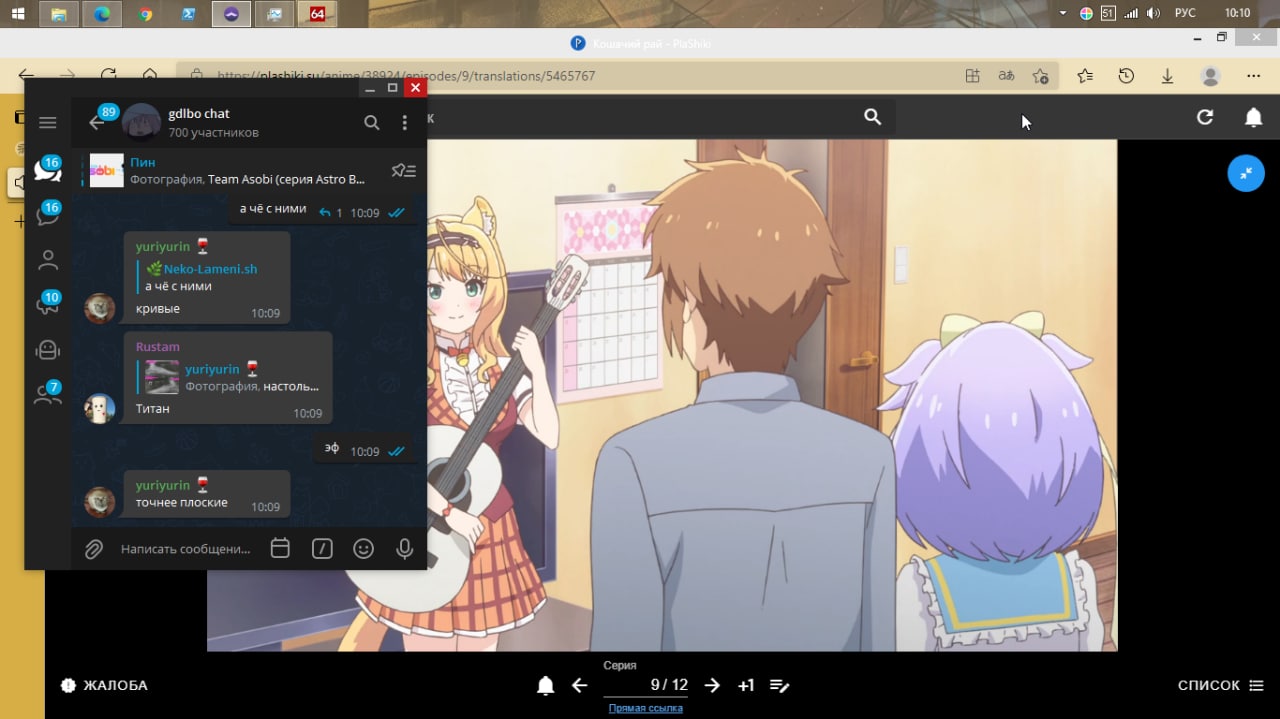The height and width of the screenshot is (719, 1280).
Task: Open the reply count on 'а чё с ними'
Action: pyautogui.click(x=330, y=213)
